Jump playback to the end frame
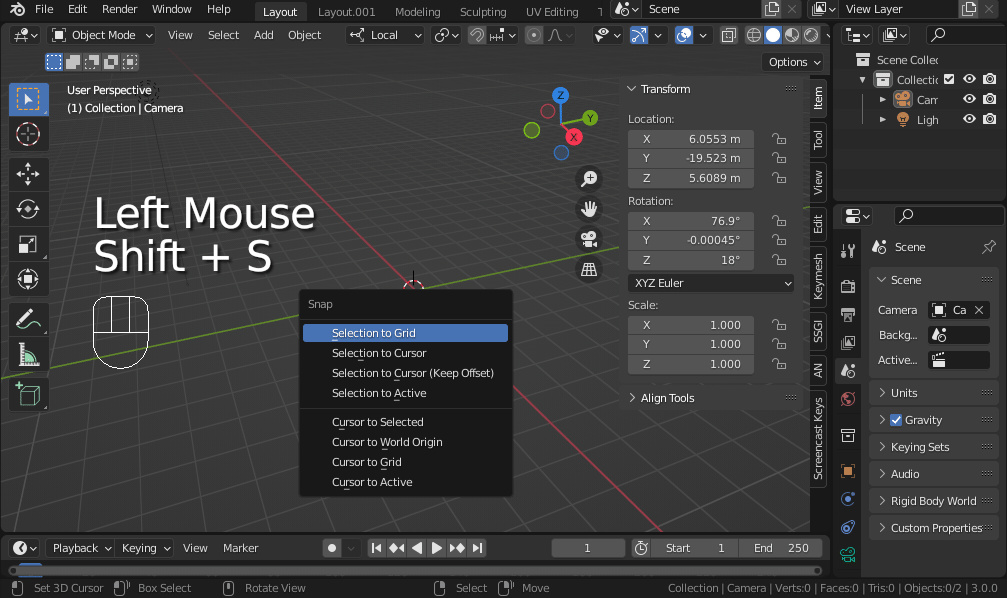Screen dimensions: 1007x598 pyautogui.click(x=479, y=548)
